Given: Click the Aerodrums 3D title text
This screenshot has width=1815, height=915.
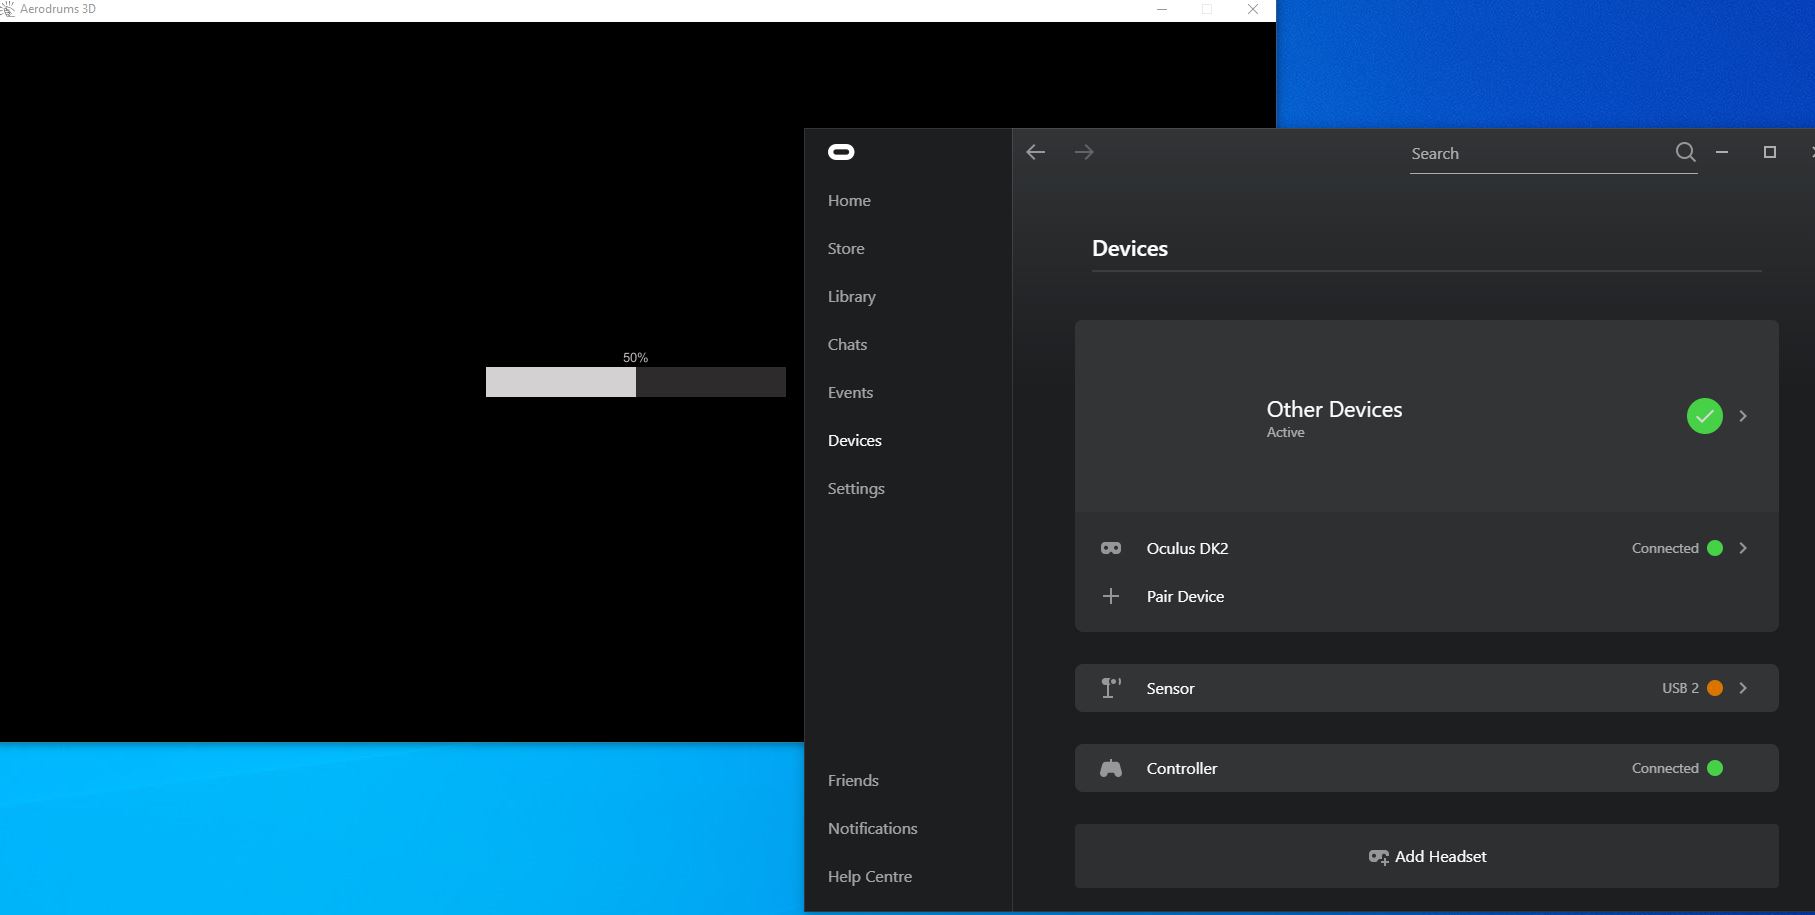Looking at the screenshot, I should [58, 9].
